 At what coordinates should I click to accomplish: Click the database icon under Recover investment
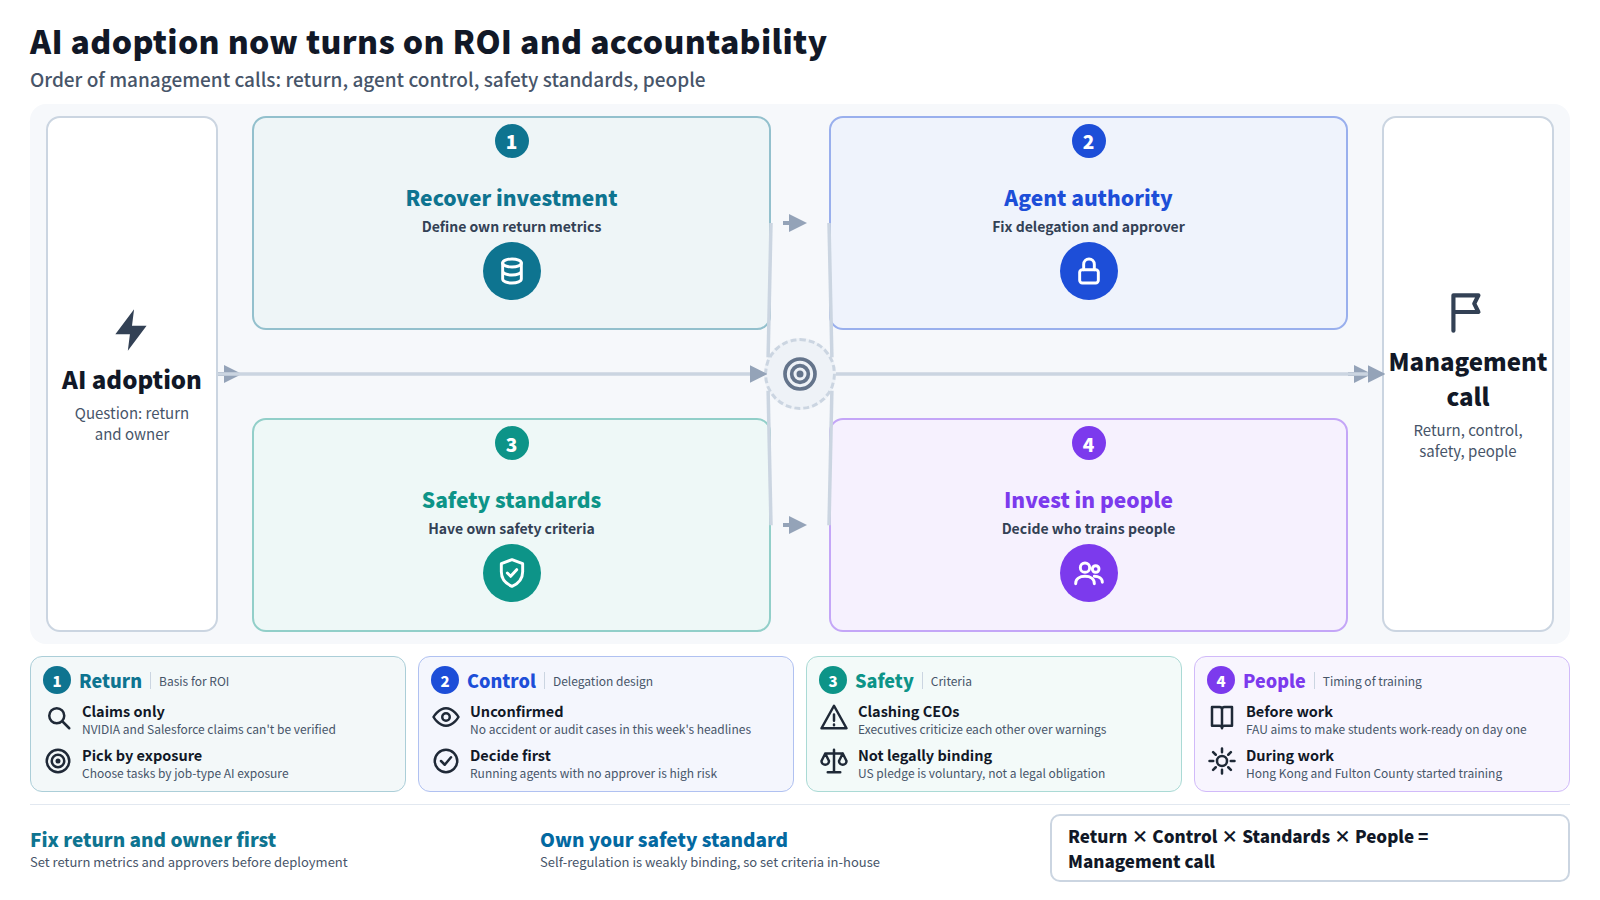click(x=512, y=271)
